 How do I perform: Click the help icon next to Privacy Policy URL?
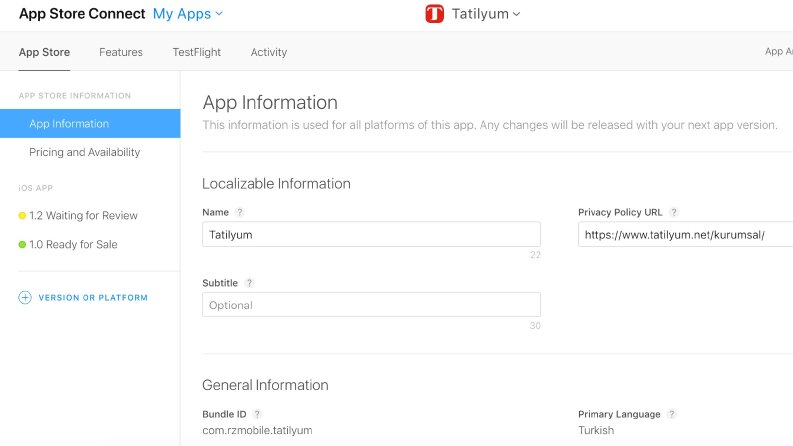tap(674, 212)
